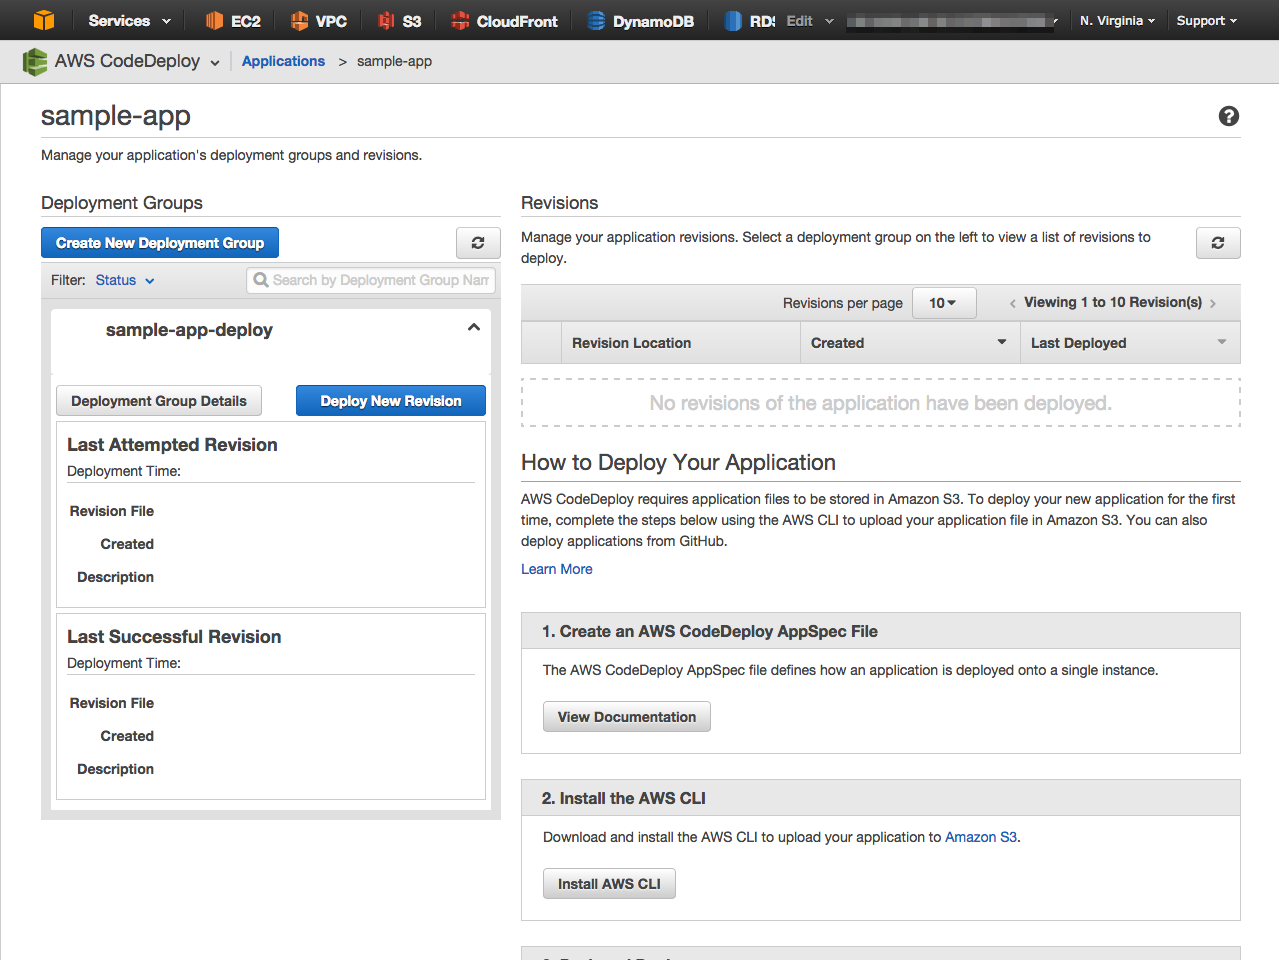Refresh the Revisions list
1279x960 pixels.
[x=1217, y=242]
